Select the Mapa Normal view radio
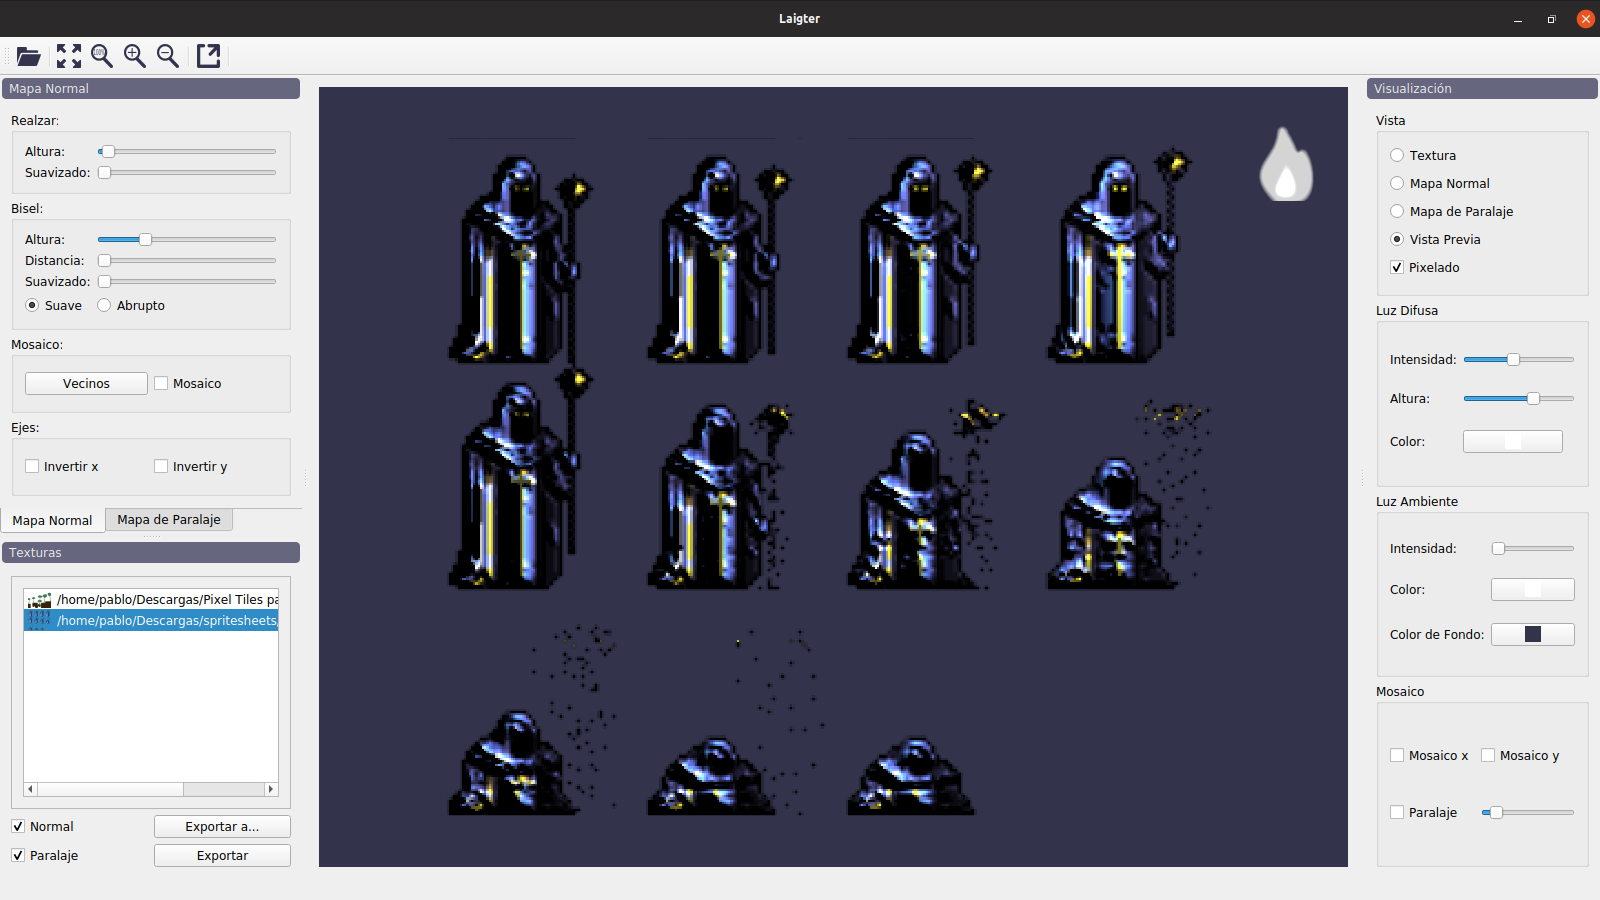Image resolution: width=1600 pixels, height=900 pixels. [x=1440, y=184]
